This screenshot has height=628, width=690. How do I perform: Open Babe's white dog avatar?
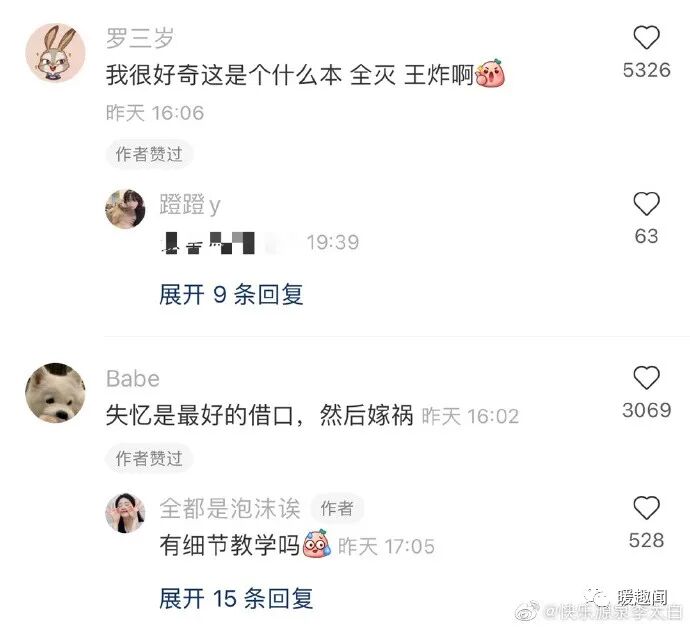click(x=55, y=393)
